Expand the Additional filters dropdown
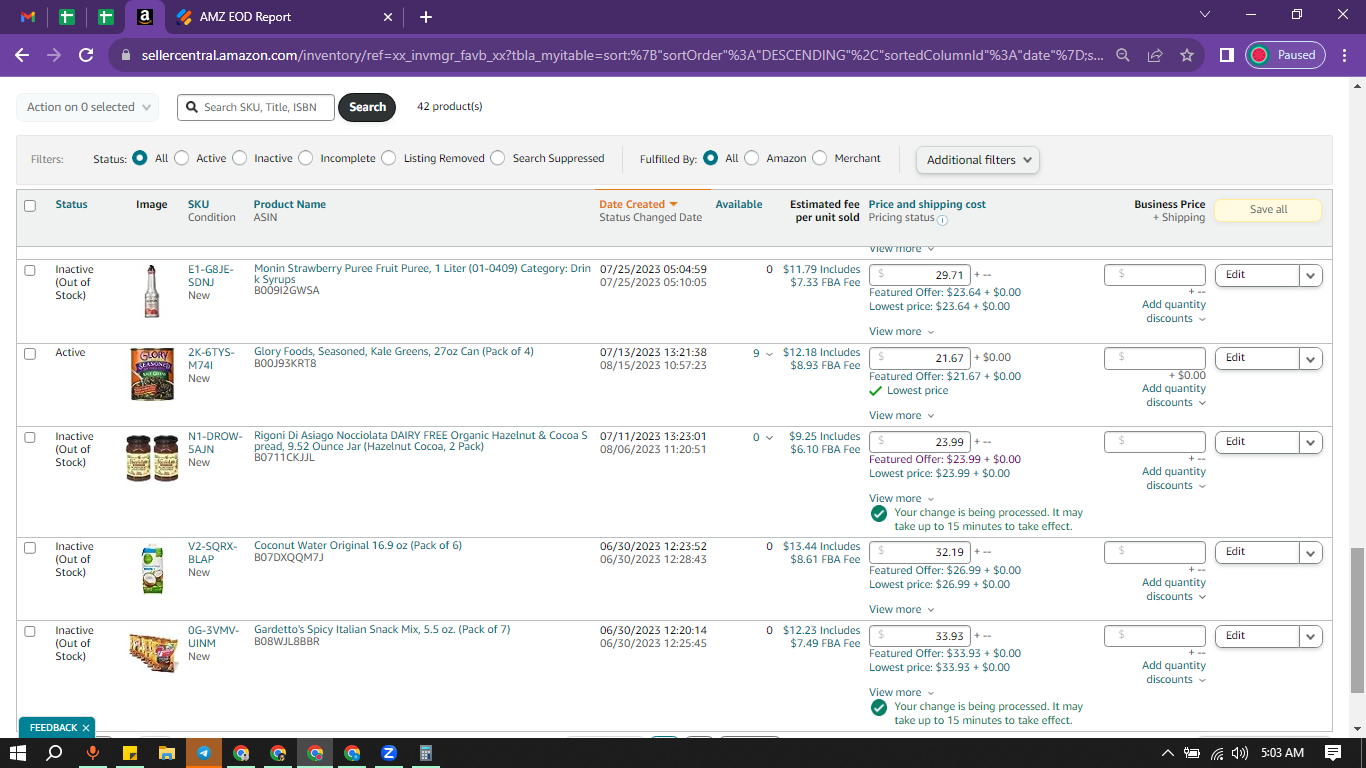Image resolution: width=1366 pixels, height=768 pixels. 978,160
